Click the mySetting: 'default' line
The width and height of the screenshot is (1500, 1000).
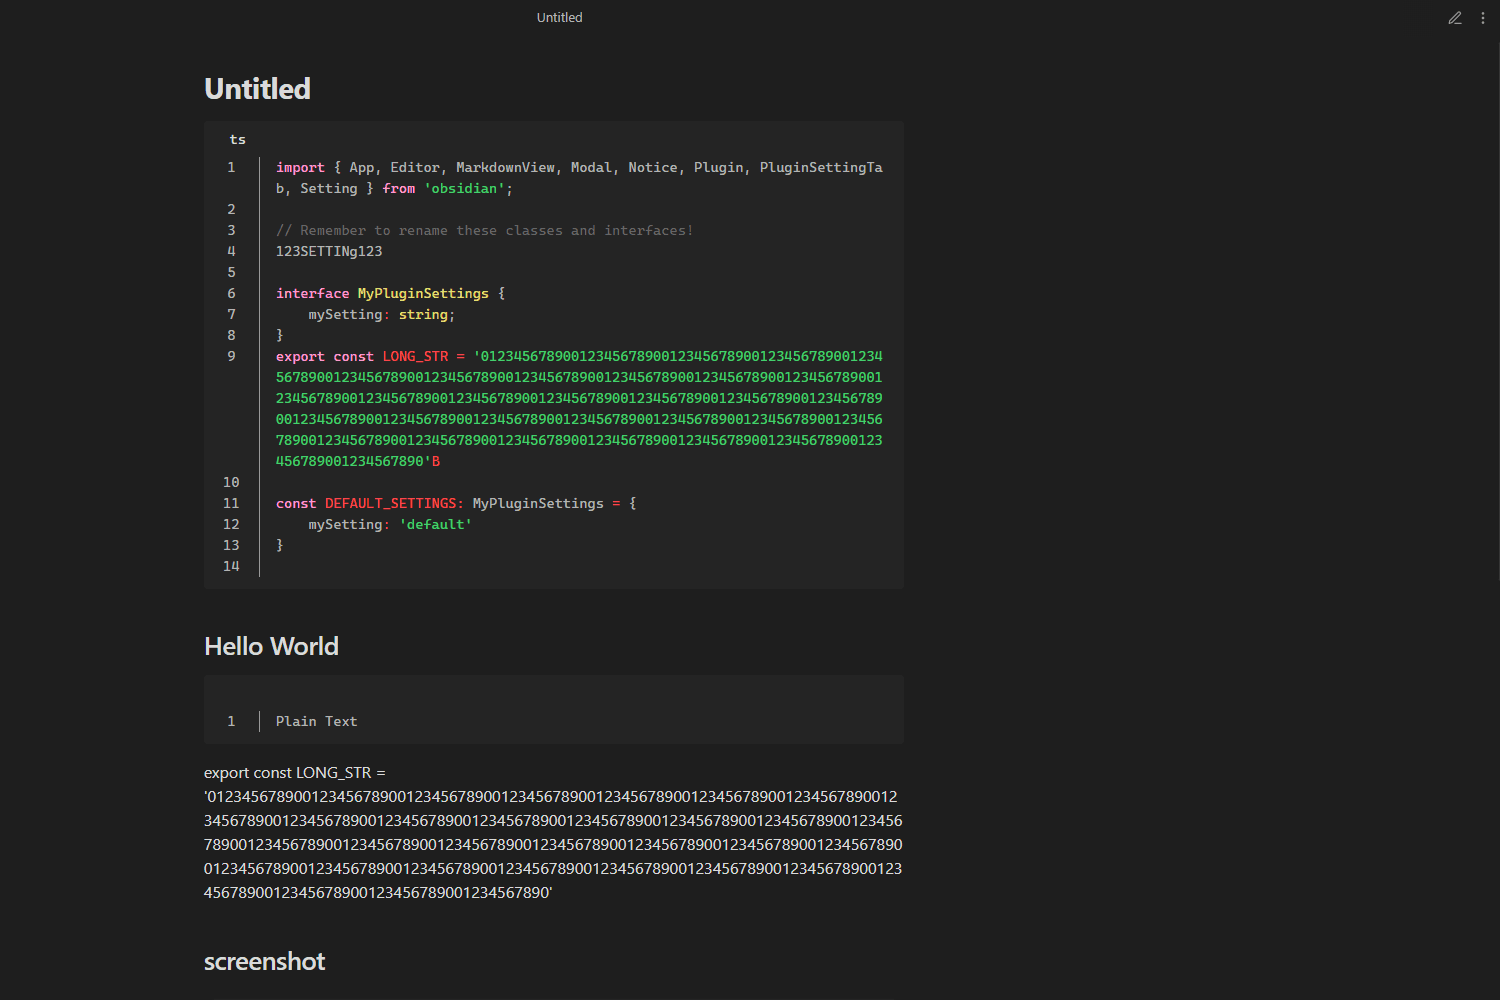tap(390, 525)
